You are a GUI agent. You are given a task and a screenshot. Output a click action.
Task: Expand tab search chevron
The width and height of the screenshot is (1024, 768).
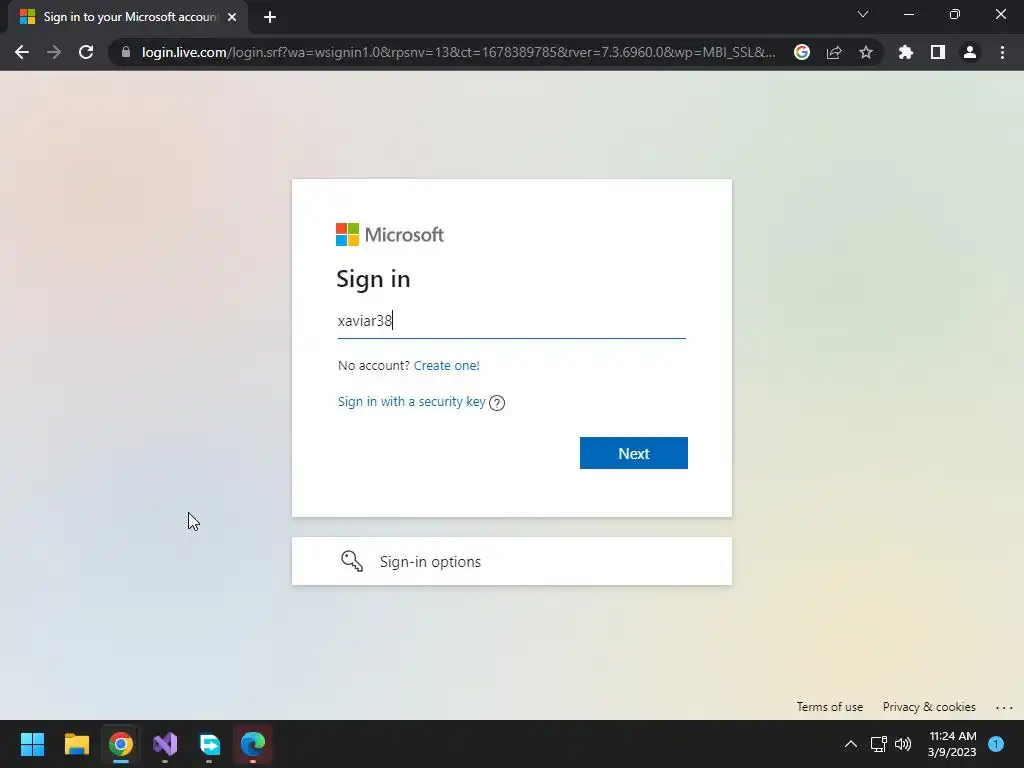coord(863,14)
